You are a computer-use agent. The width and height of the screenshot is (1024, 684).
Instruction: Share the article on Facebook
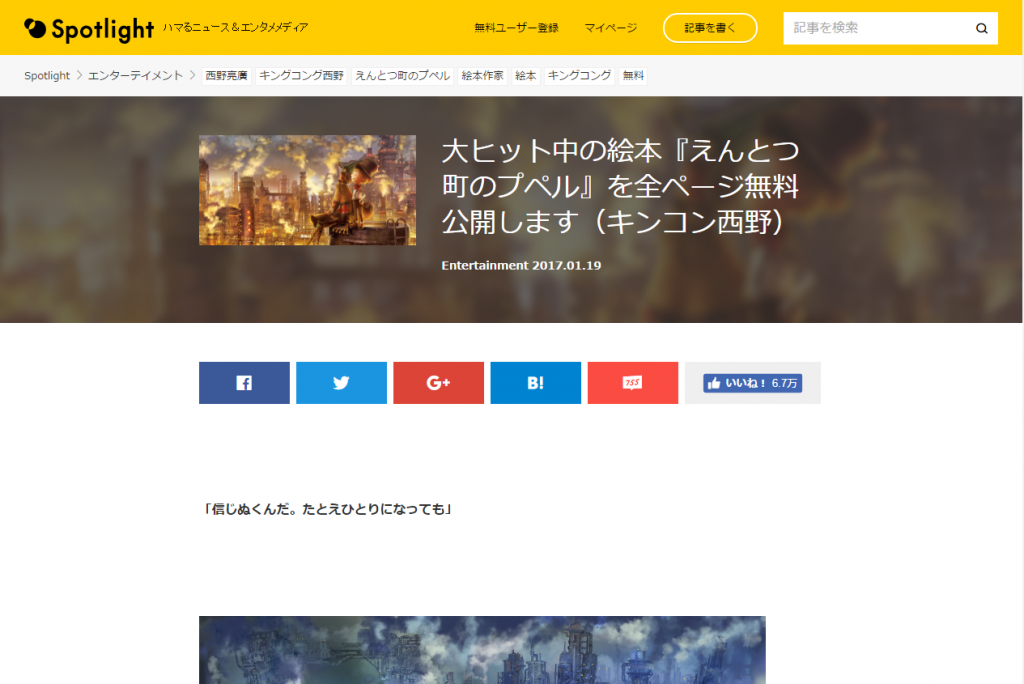(x=244, y=383)
